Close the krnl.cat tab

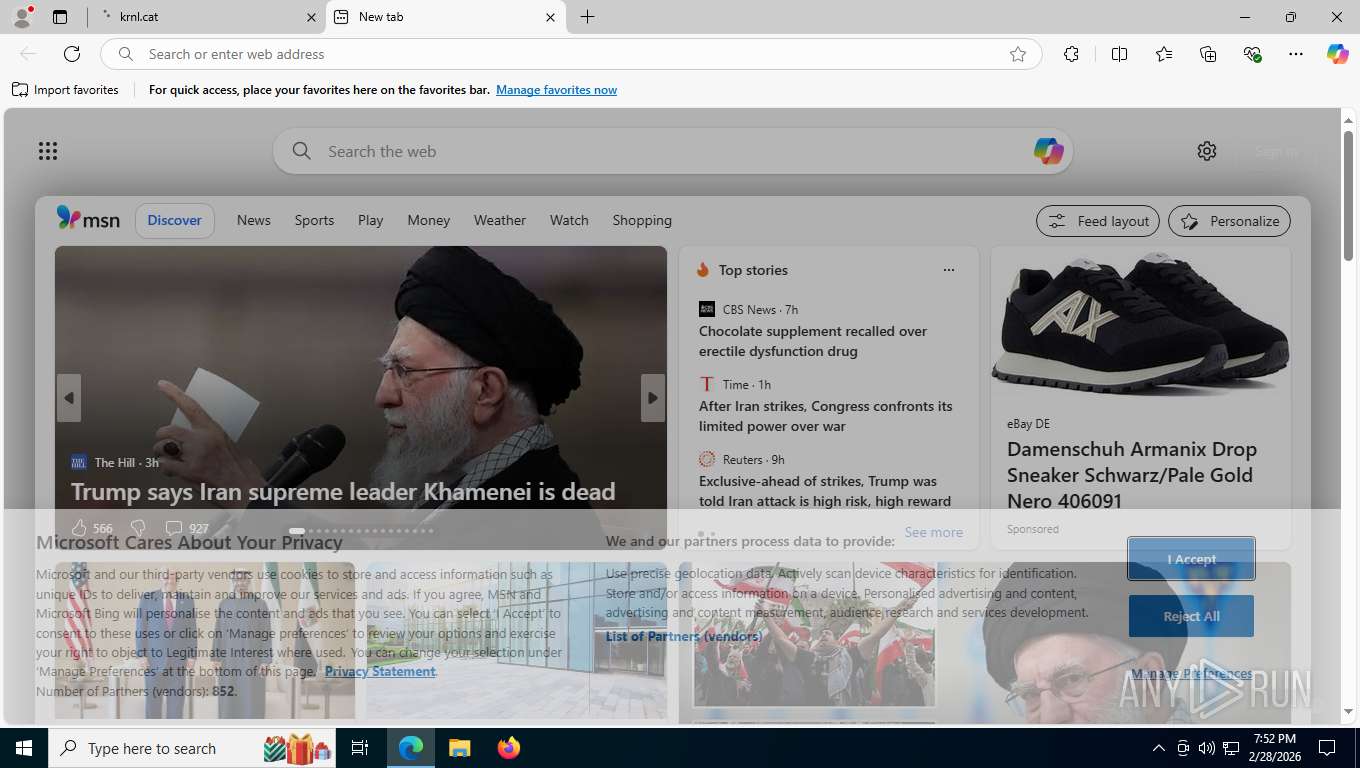[311, 17]
